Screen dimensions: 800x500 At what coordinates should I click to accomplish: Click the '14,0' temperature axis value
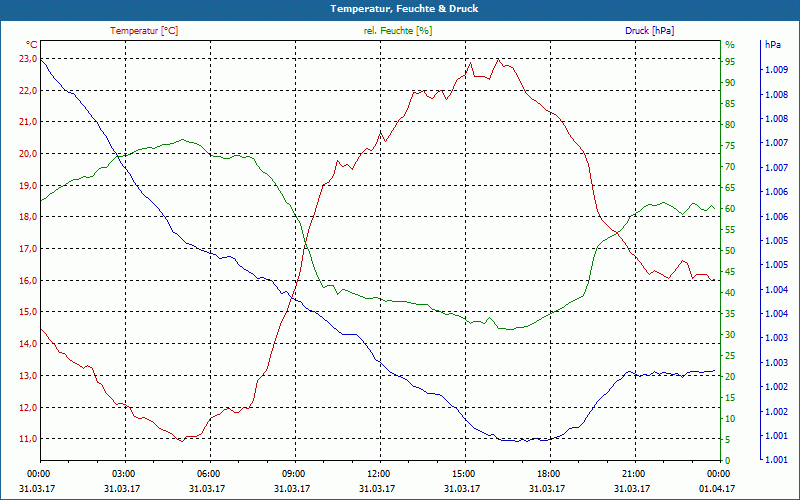coord(28,344)
